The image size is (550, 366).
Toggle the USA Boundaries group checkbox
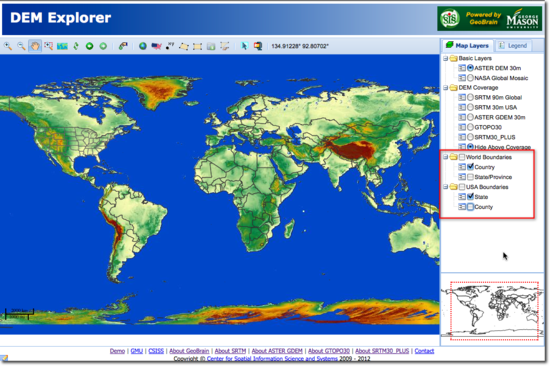462,187
